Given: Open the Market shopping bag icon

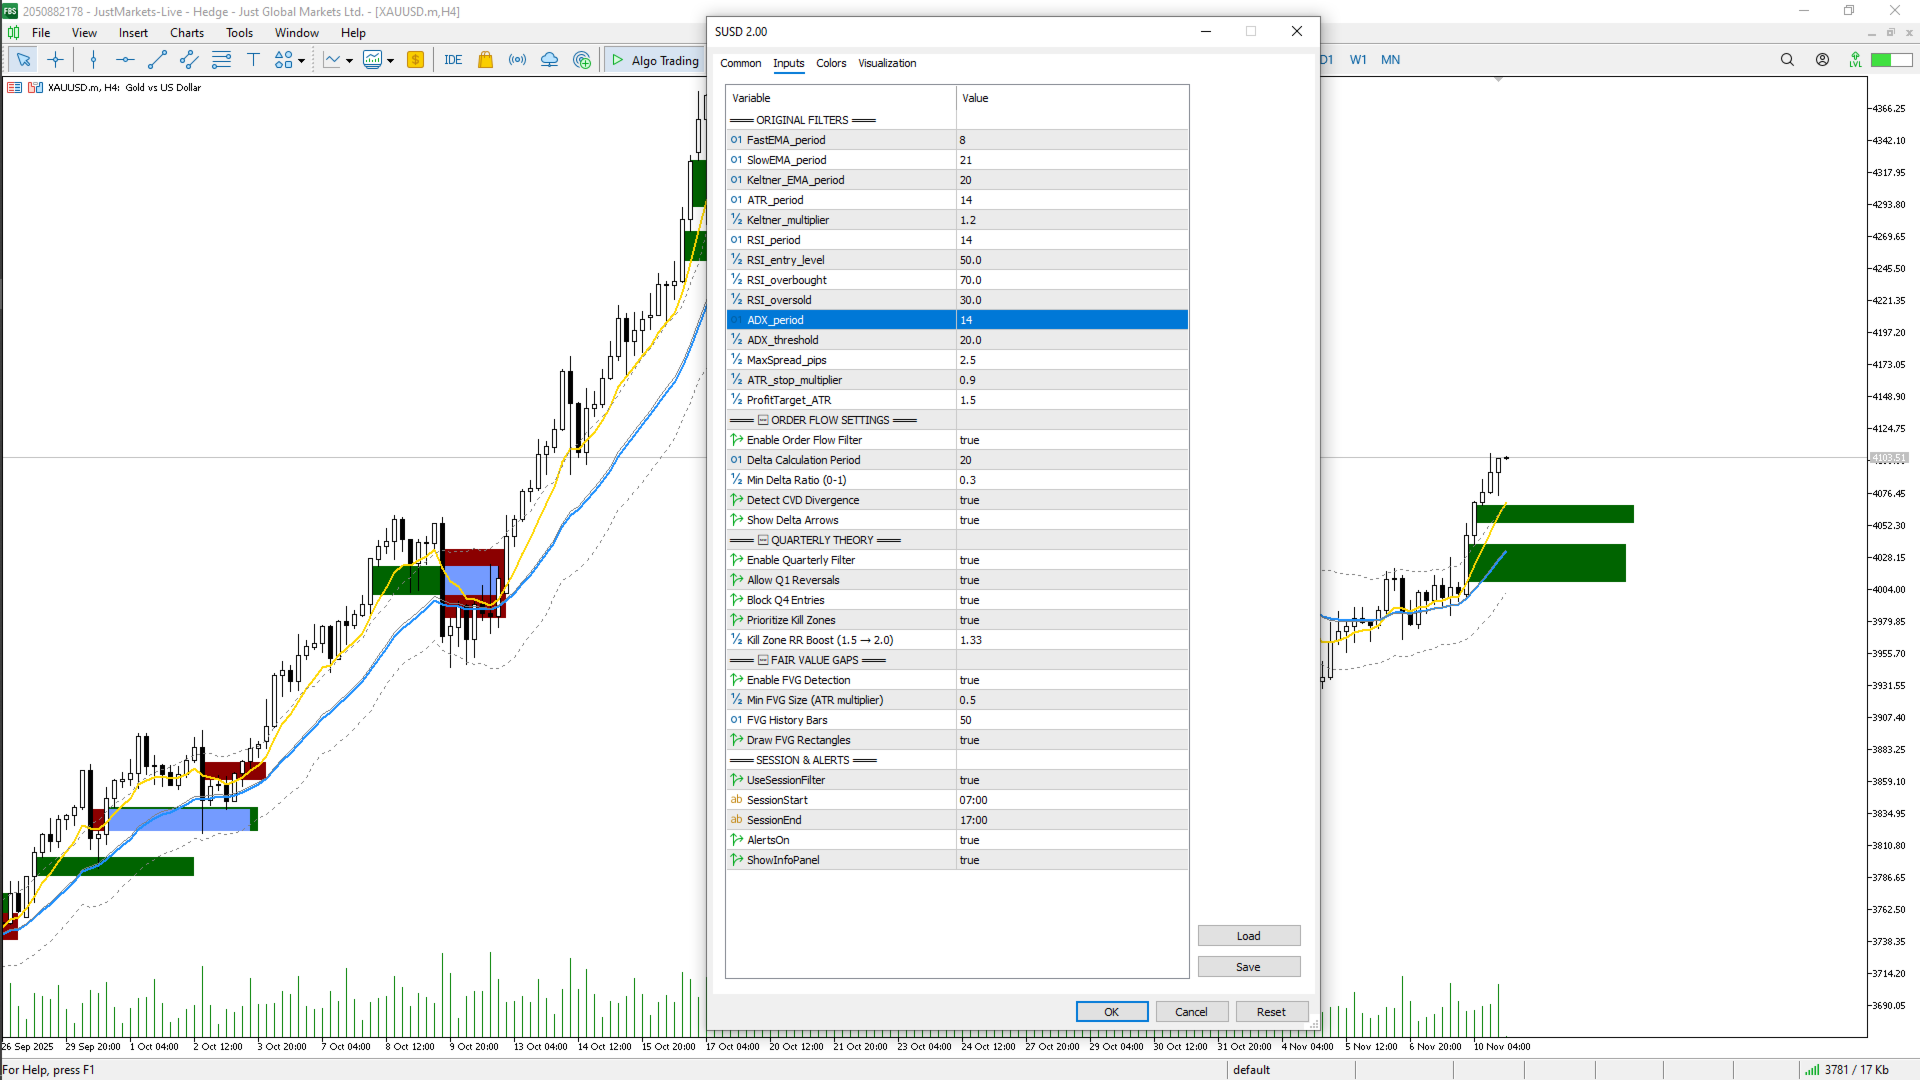Looking at the screenshot, I should coord(485,60).
